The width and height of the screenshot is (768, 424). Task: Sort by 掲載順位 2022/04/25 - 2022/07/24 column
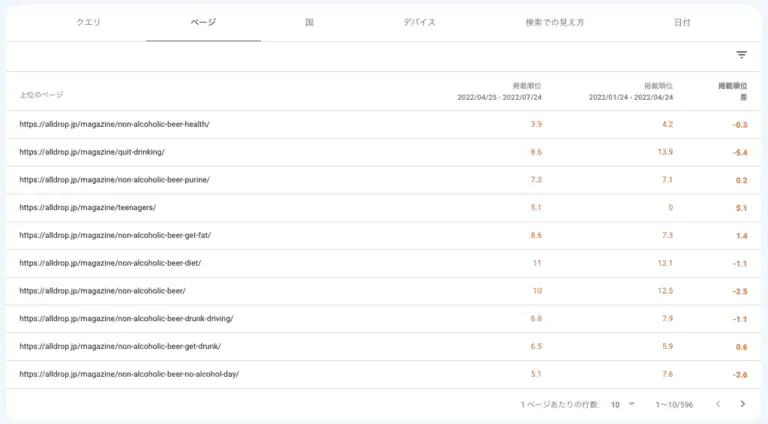[x=500, y=92]
